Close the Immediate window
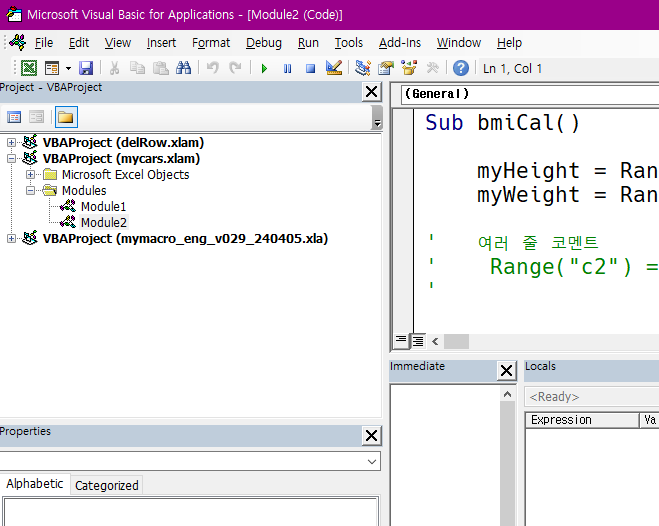Image resolution: width=659 pixels, height=526 pixels. pyautogui.click(x=506, y=371)
